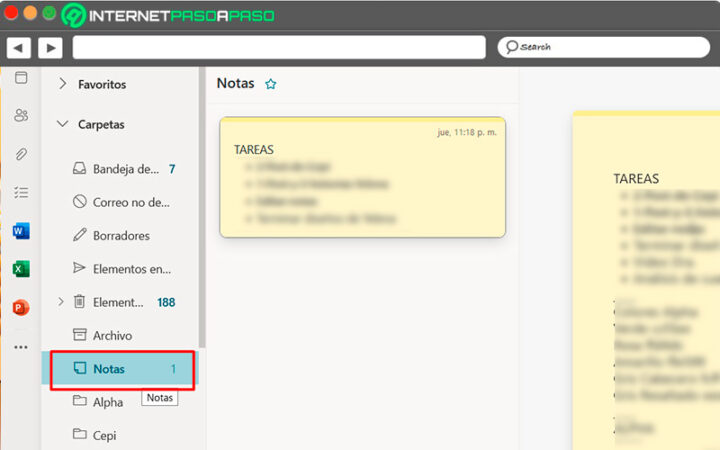Screen dimensions: 720x450
Task: Select the Notas folder
Action: (120, 369)
